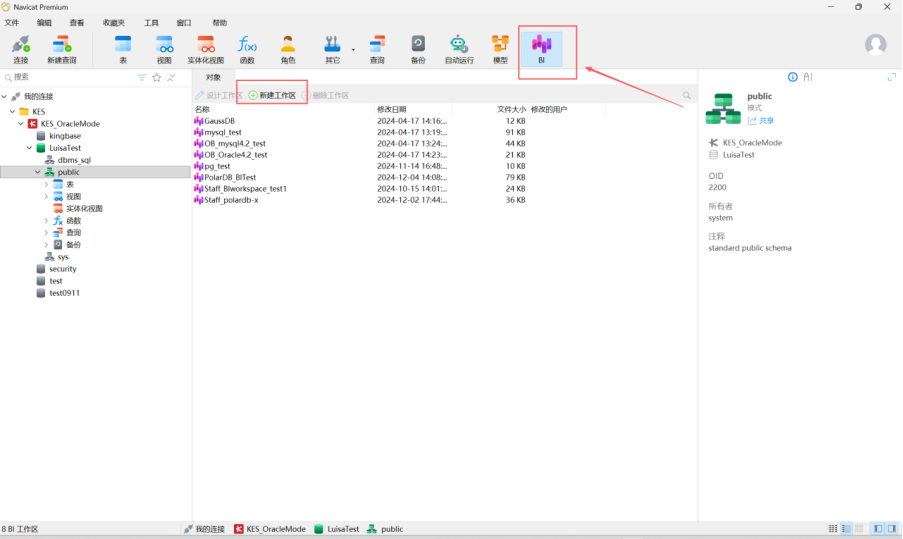
Task: Click the 新建查询 (New Query) icon
Action: click(61, 48)
